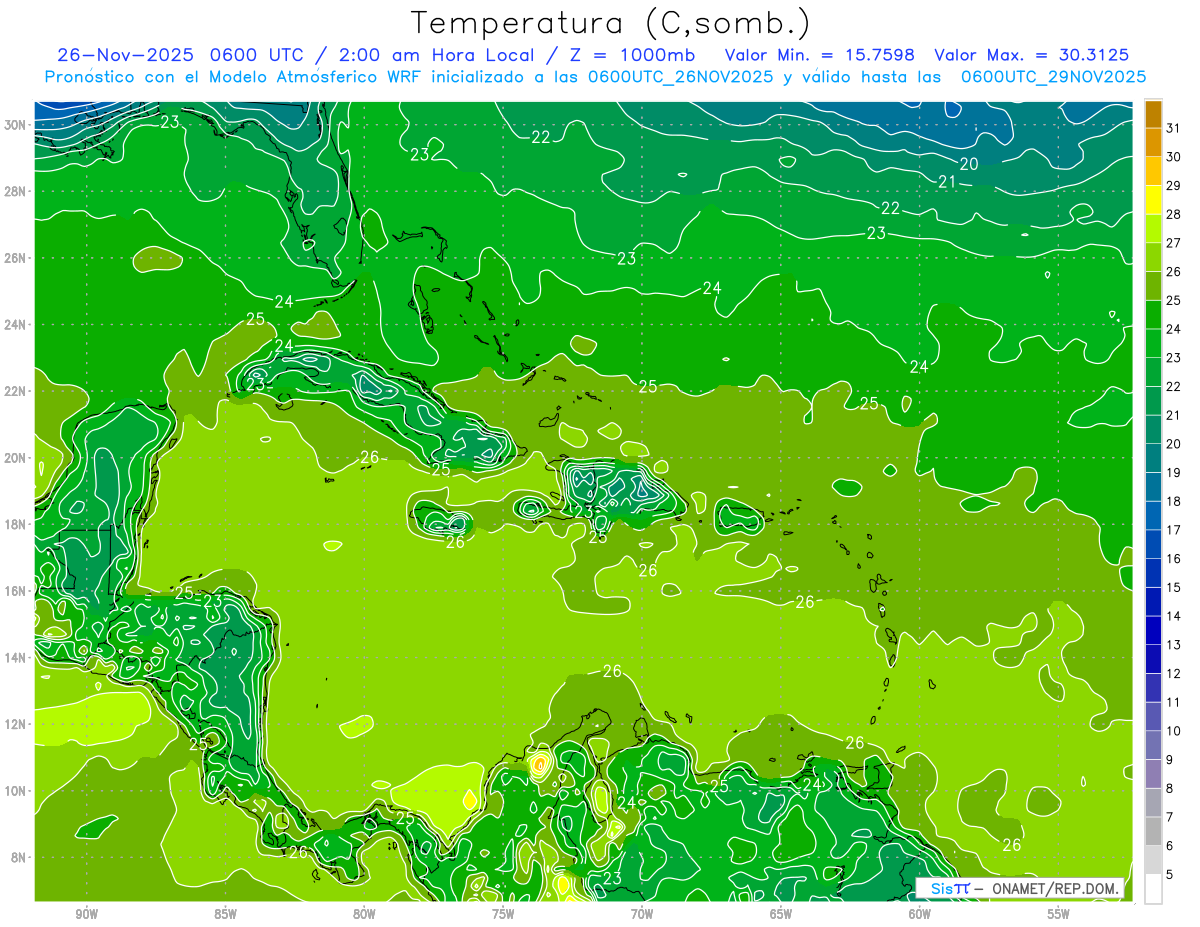Viewport: 1200px width, 927px height.
Task: Click the color scale label "11"
Action: point(1174,702)
